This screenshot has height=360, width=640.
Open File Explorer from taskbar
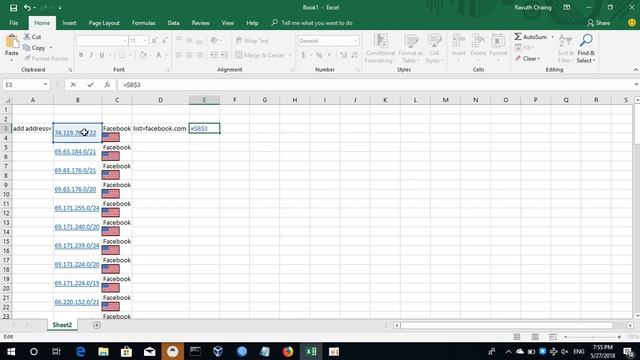point(103,351)
